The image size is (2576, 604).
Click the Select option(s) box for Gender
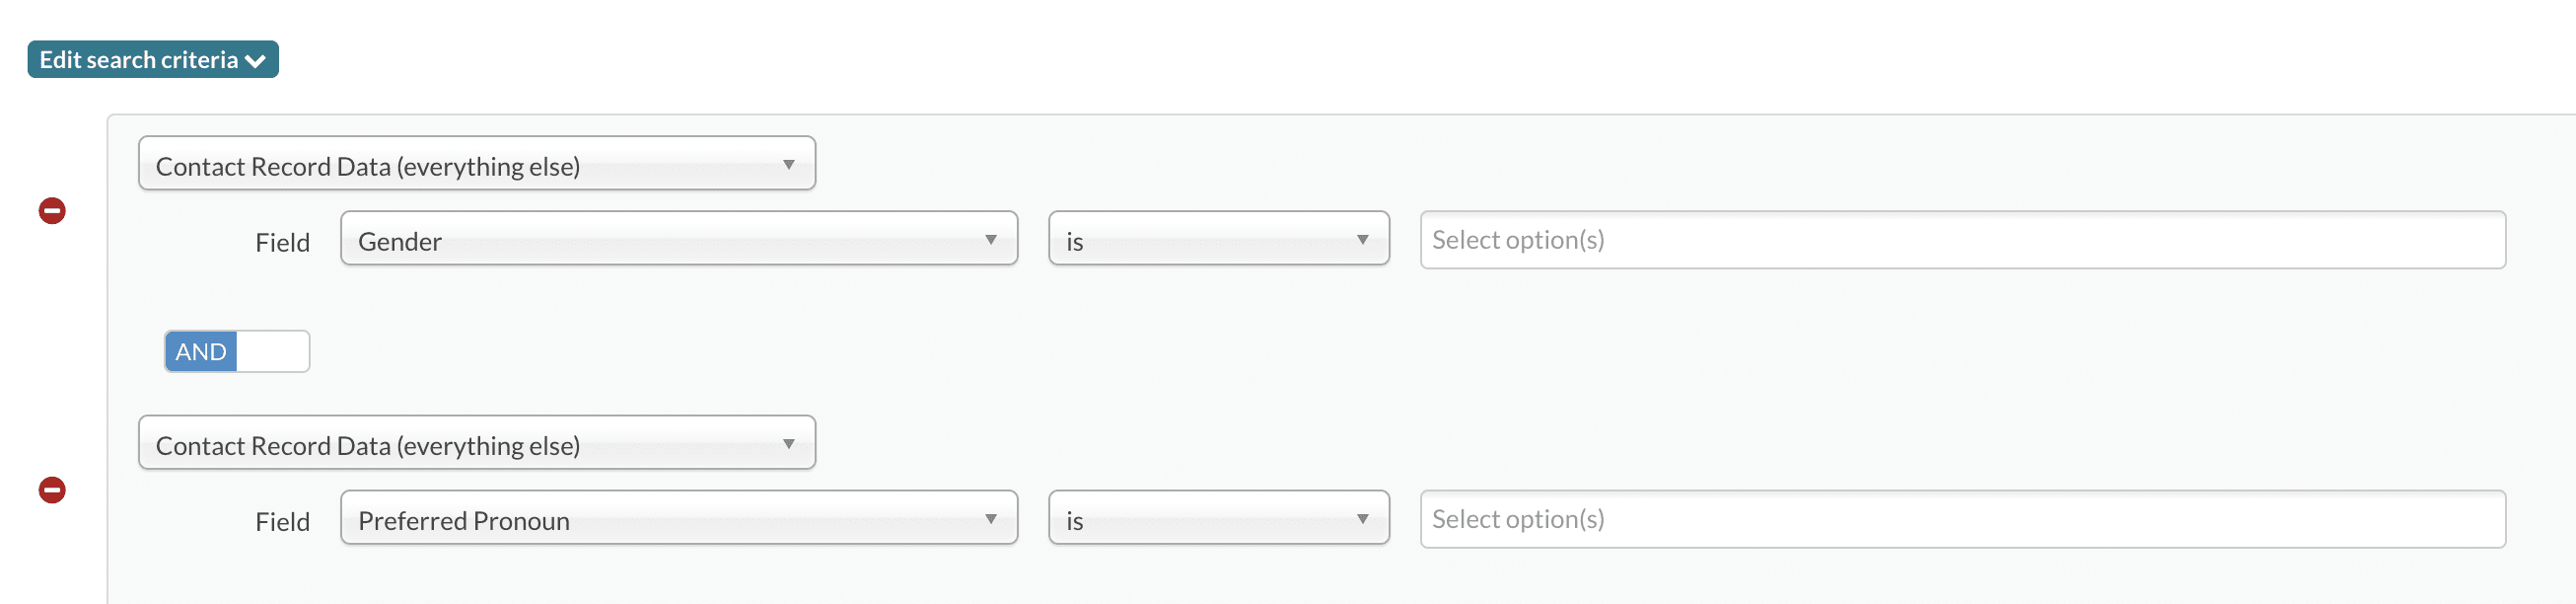coord(1961,240)
